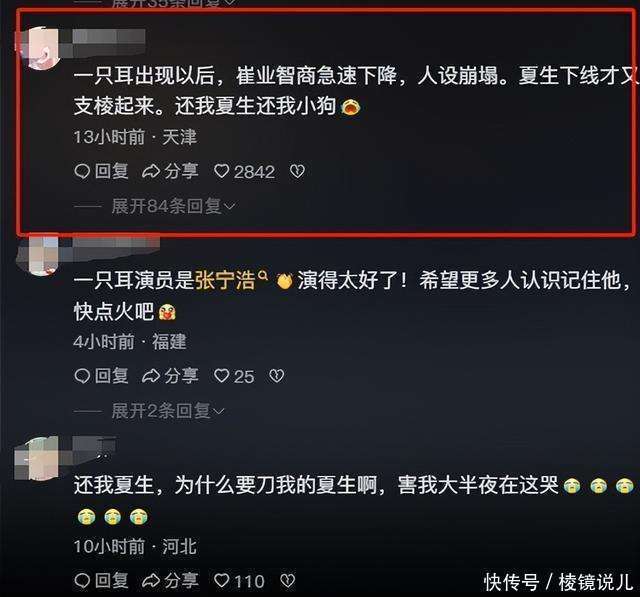Screen dimensions: 640x597
Task: Dislike the 福建 comment with broken heart
Action: click(277, 376)
